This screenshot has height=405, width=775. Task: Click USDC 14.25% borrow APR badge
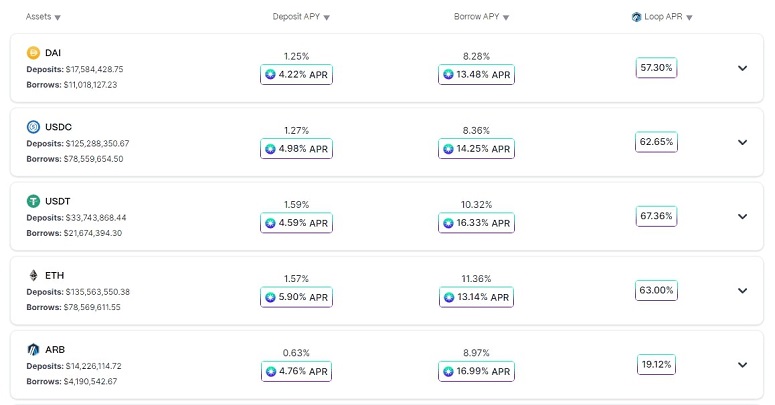(x=476, y=149)
